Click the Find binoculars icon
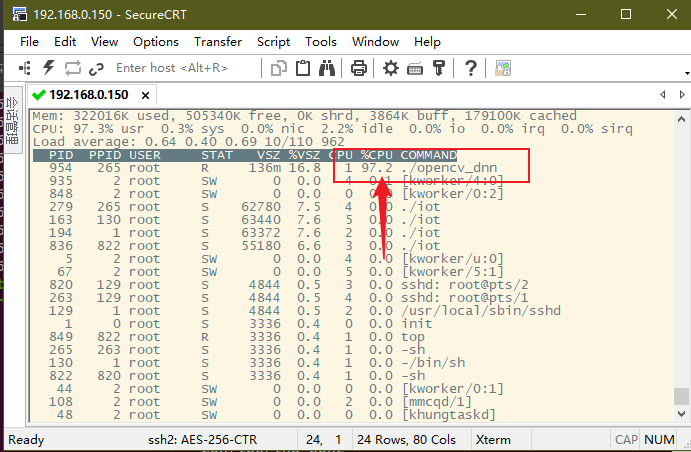This screenshot has width=691, height=452. [327, 68]
